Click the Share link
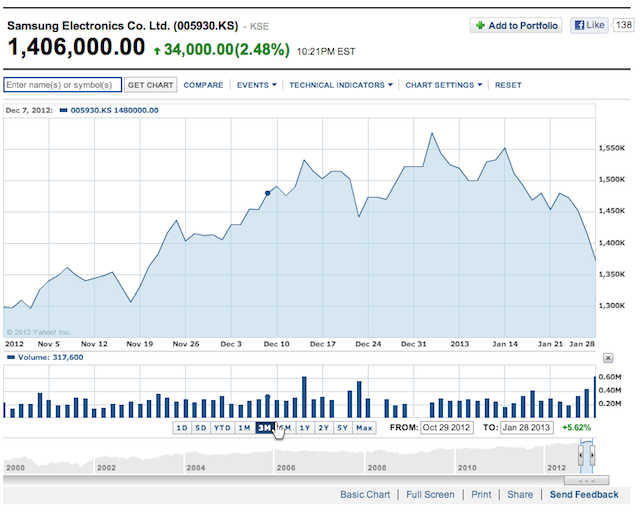 520,494
